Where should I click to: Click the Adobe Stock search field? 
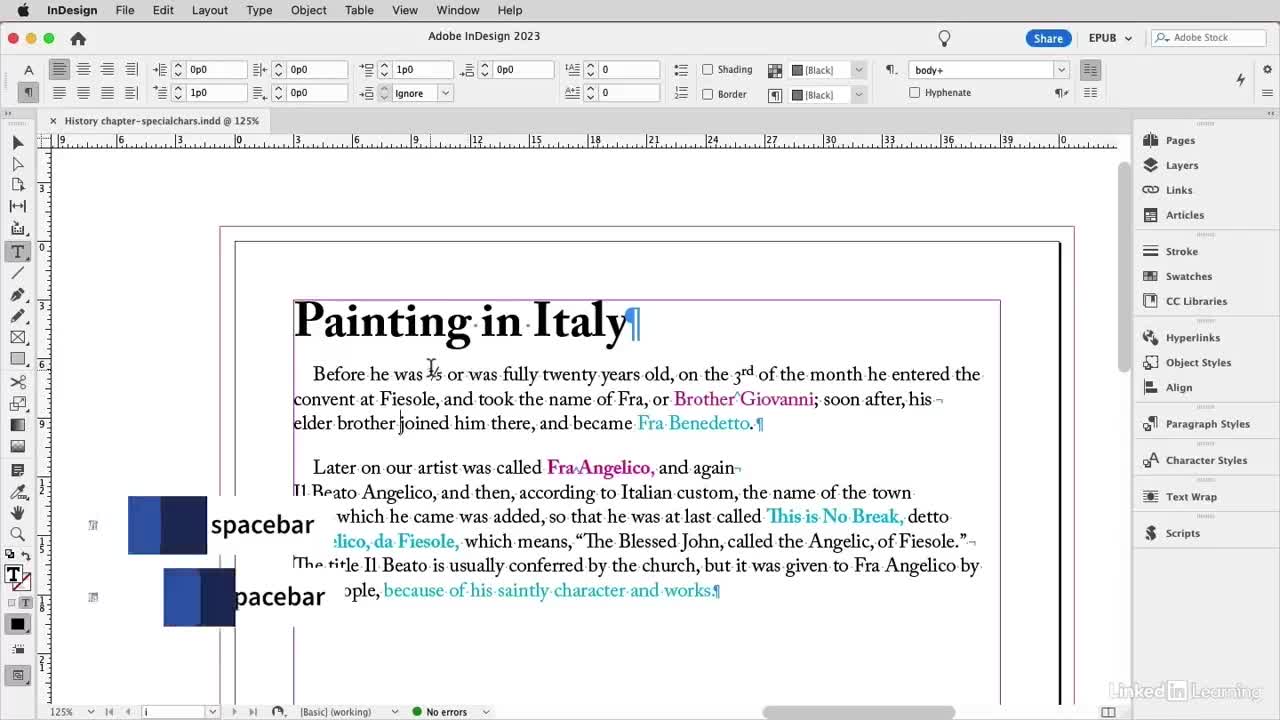(x=1208, y=38)
